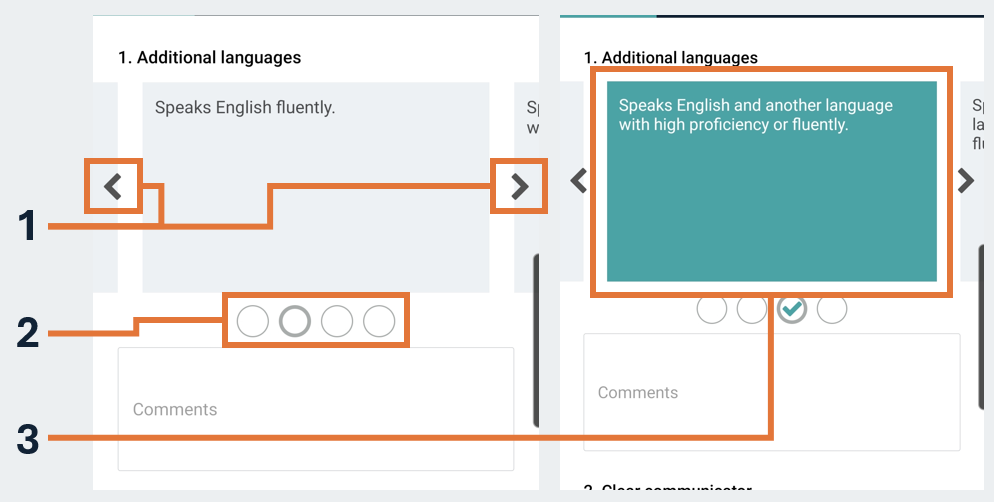Go to next card after 'Speaks English fluently'
Image resolution: width=994 pixels, height=502 pixels.
(x=520, y=186)
